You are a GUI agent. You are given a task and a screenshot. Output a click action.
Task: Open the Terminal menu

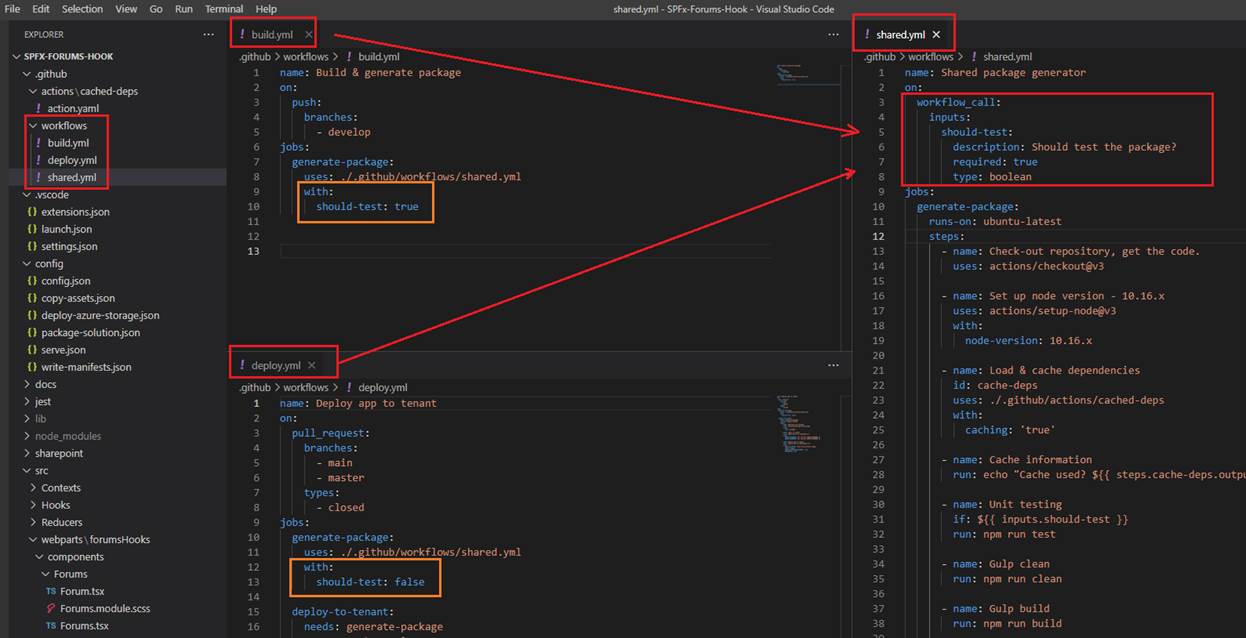224,9
